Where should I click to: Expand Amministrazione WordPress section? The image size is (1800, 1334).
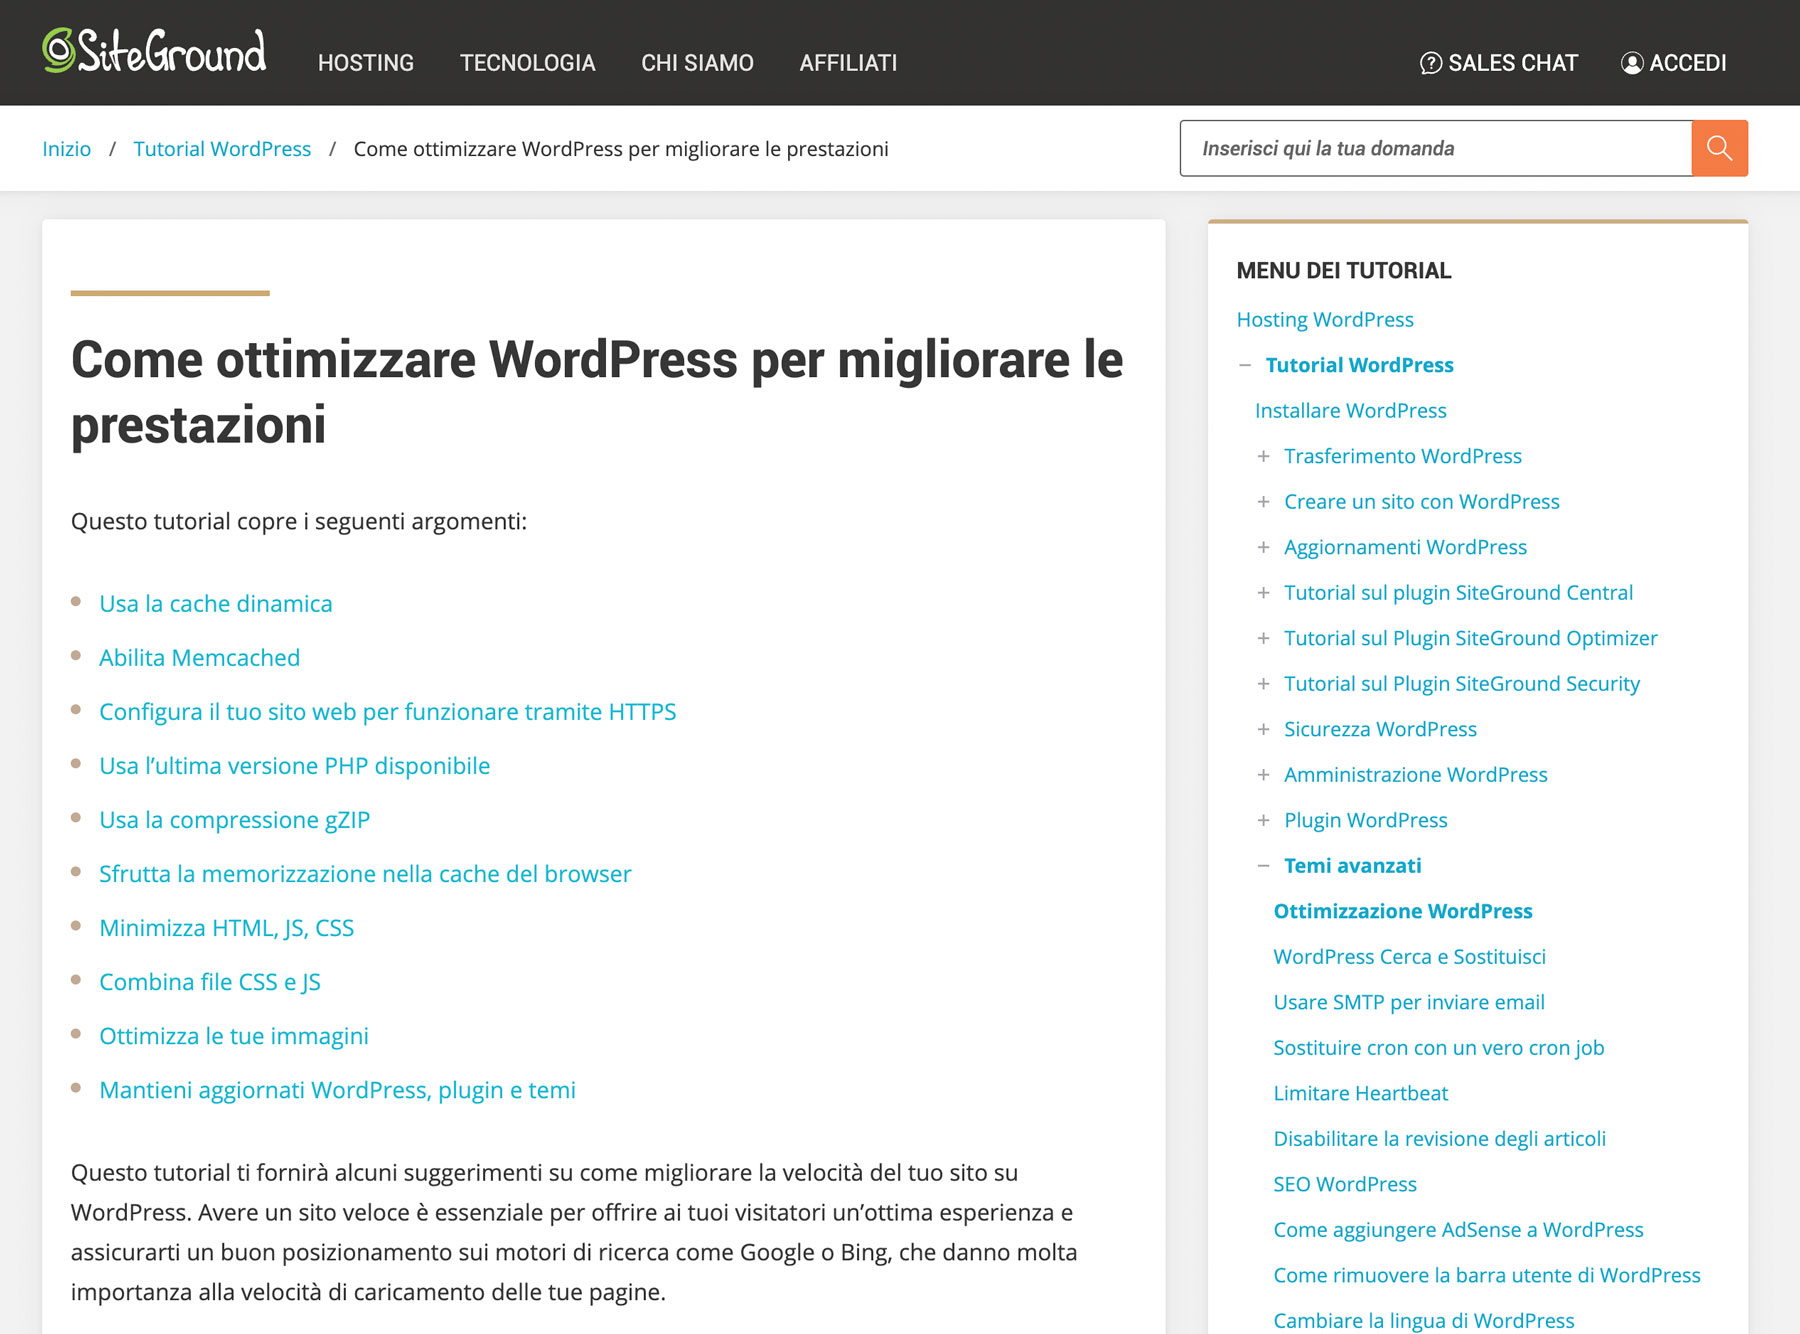pyautogui.click(x=1264, y=775)
